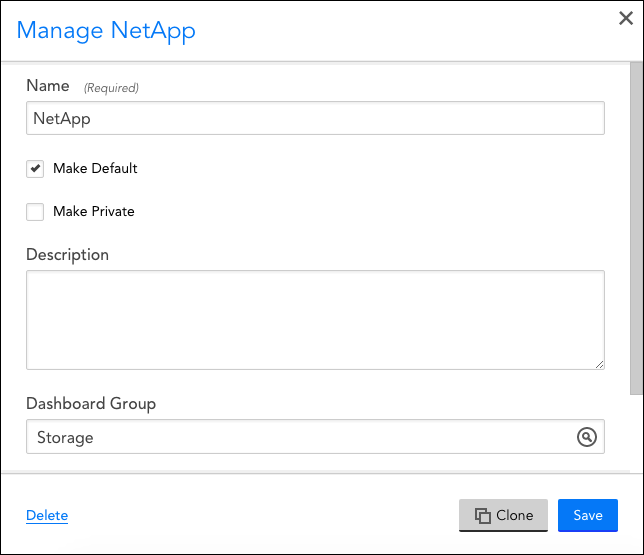Click the Dashboard Group field label
This screenshot has width=644, height=555.
click(91, 404)
